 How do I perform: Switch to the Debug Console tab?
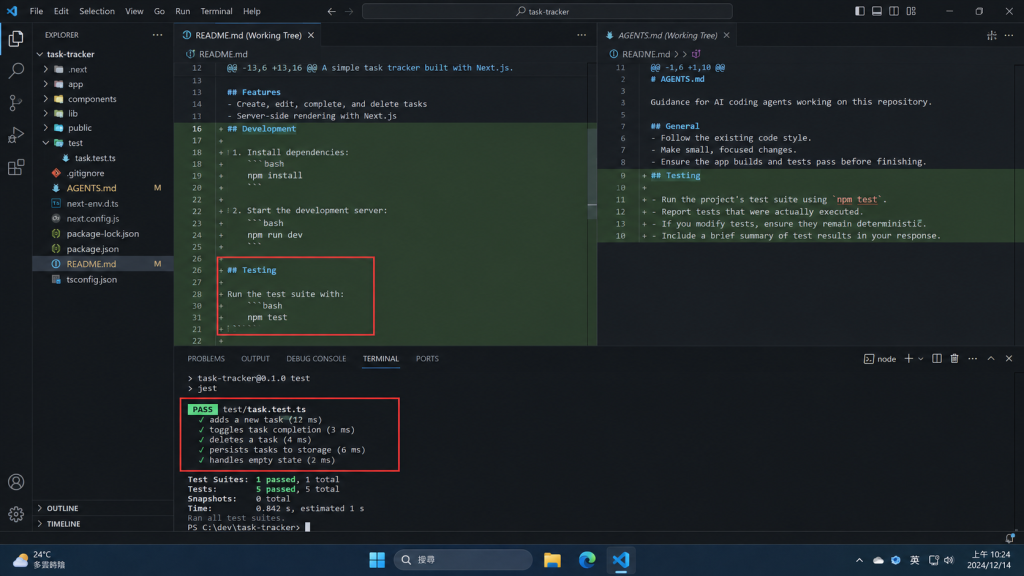tap(316, 359)
